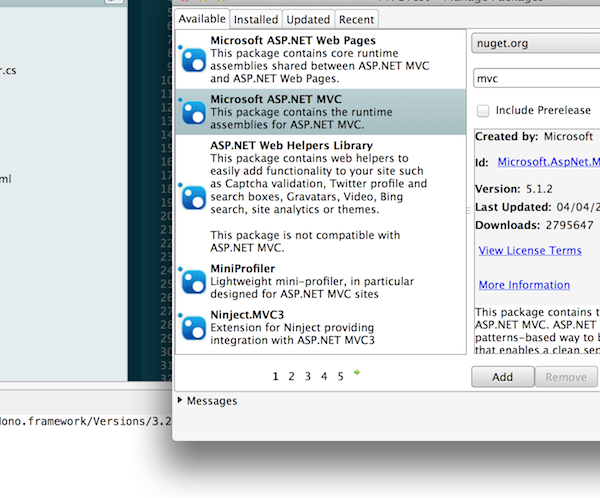This screenshot has height=498, width=600.
Task: Click the Version 5.1.2 value
Action: tap(539, 189)
